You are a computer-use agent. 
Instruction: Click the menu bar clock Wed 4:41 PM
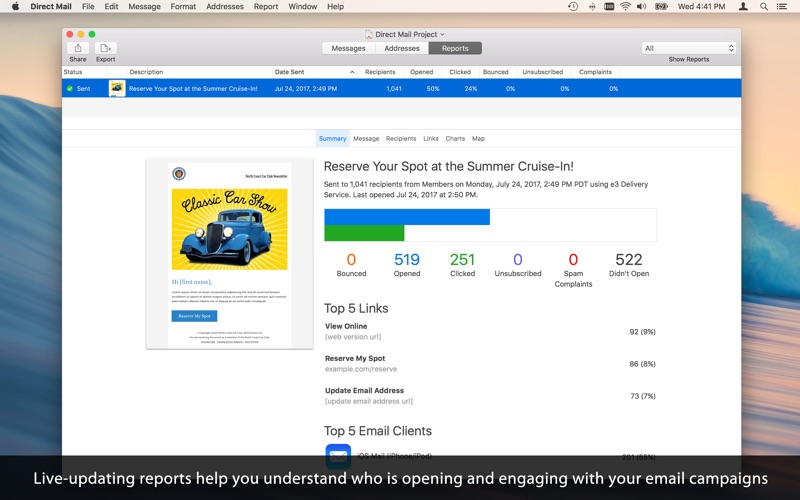pos(701,7)
